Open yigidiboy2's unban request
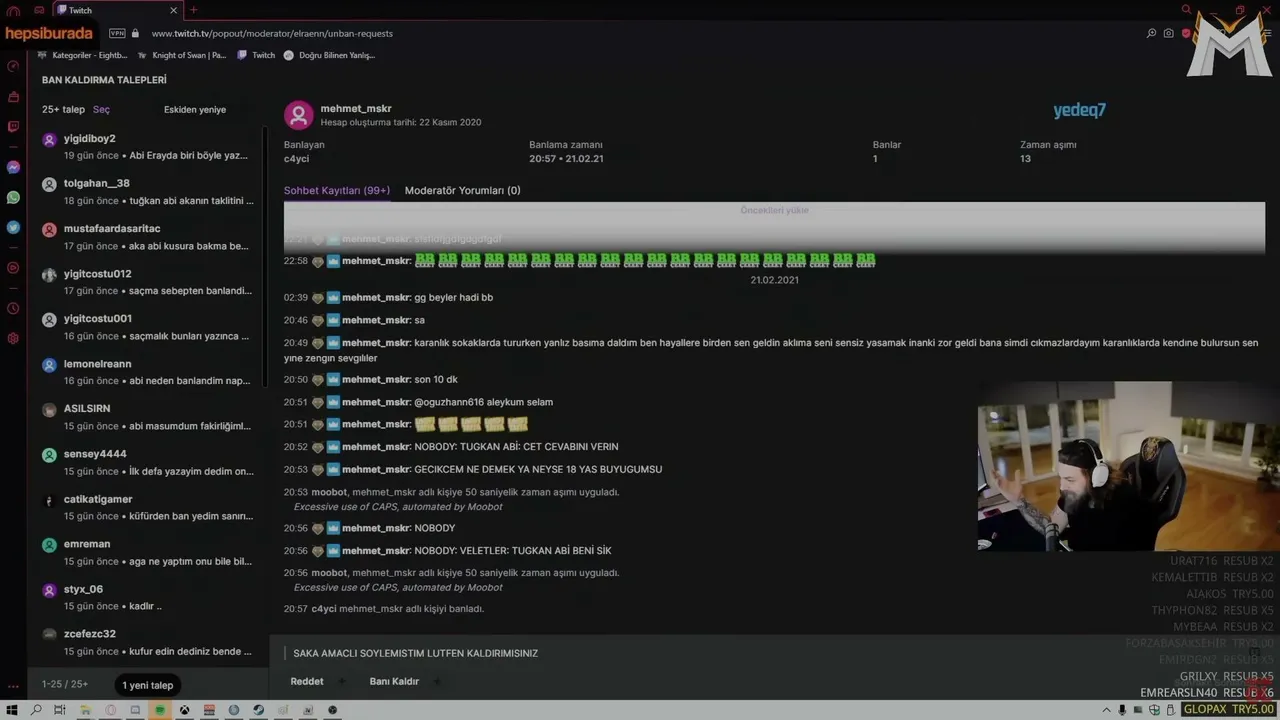This screenshot has height=720, width=1280. coord(148,147)
